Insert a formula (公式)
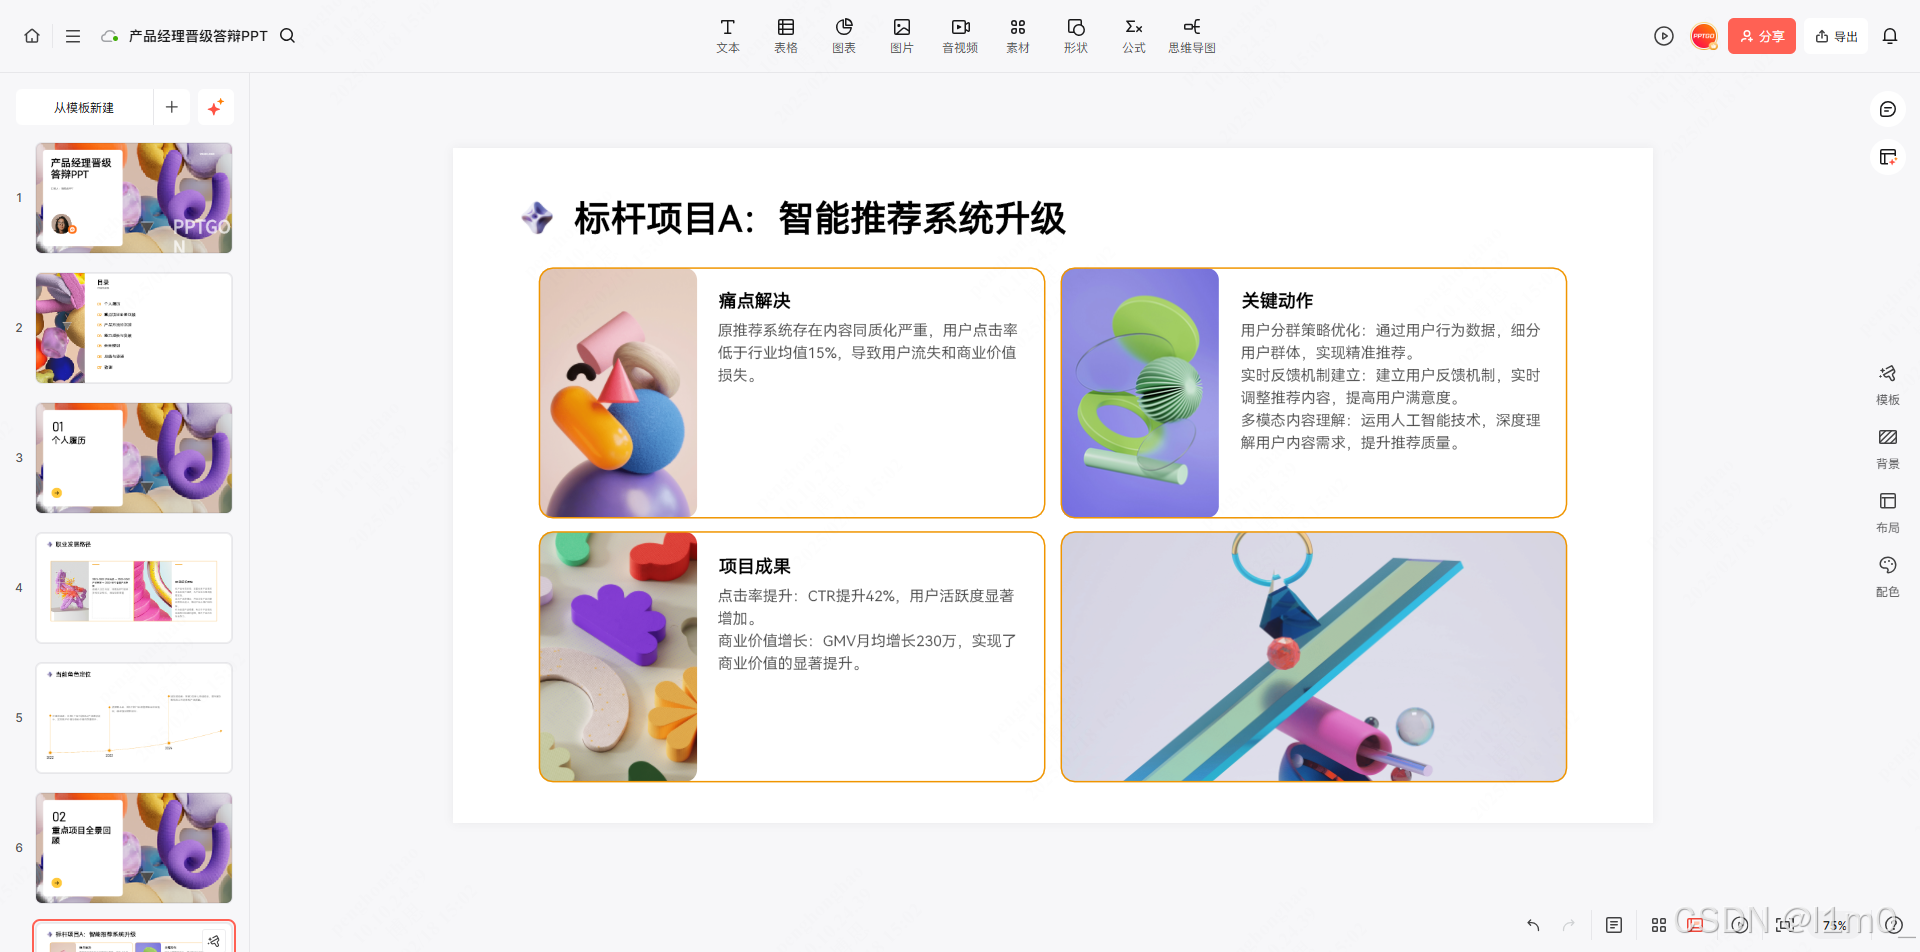Image resolution: width=1920 pixels, height=952 pixels. 1134,36
